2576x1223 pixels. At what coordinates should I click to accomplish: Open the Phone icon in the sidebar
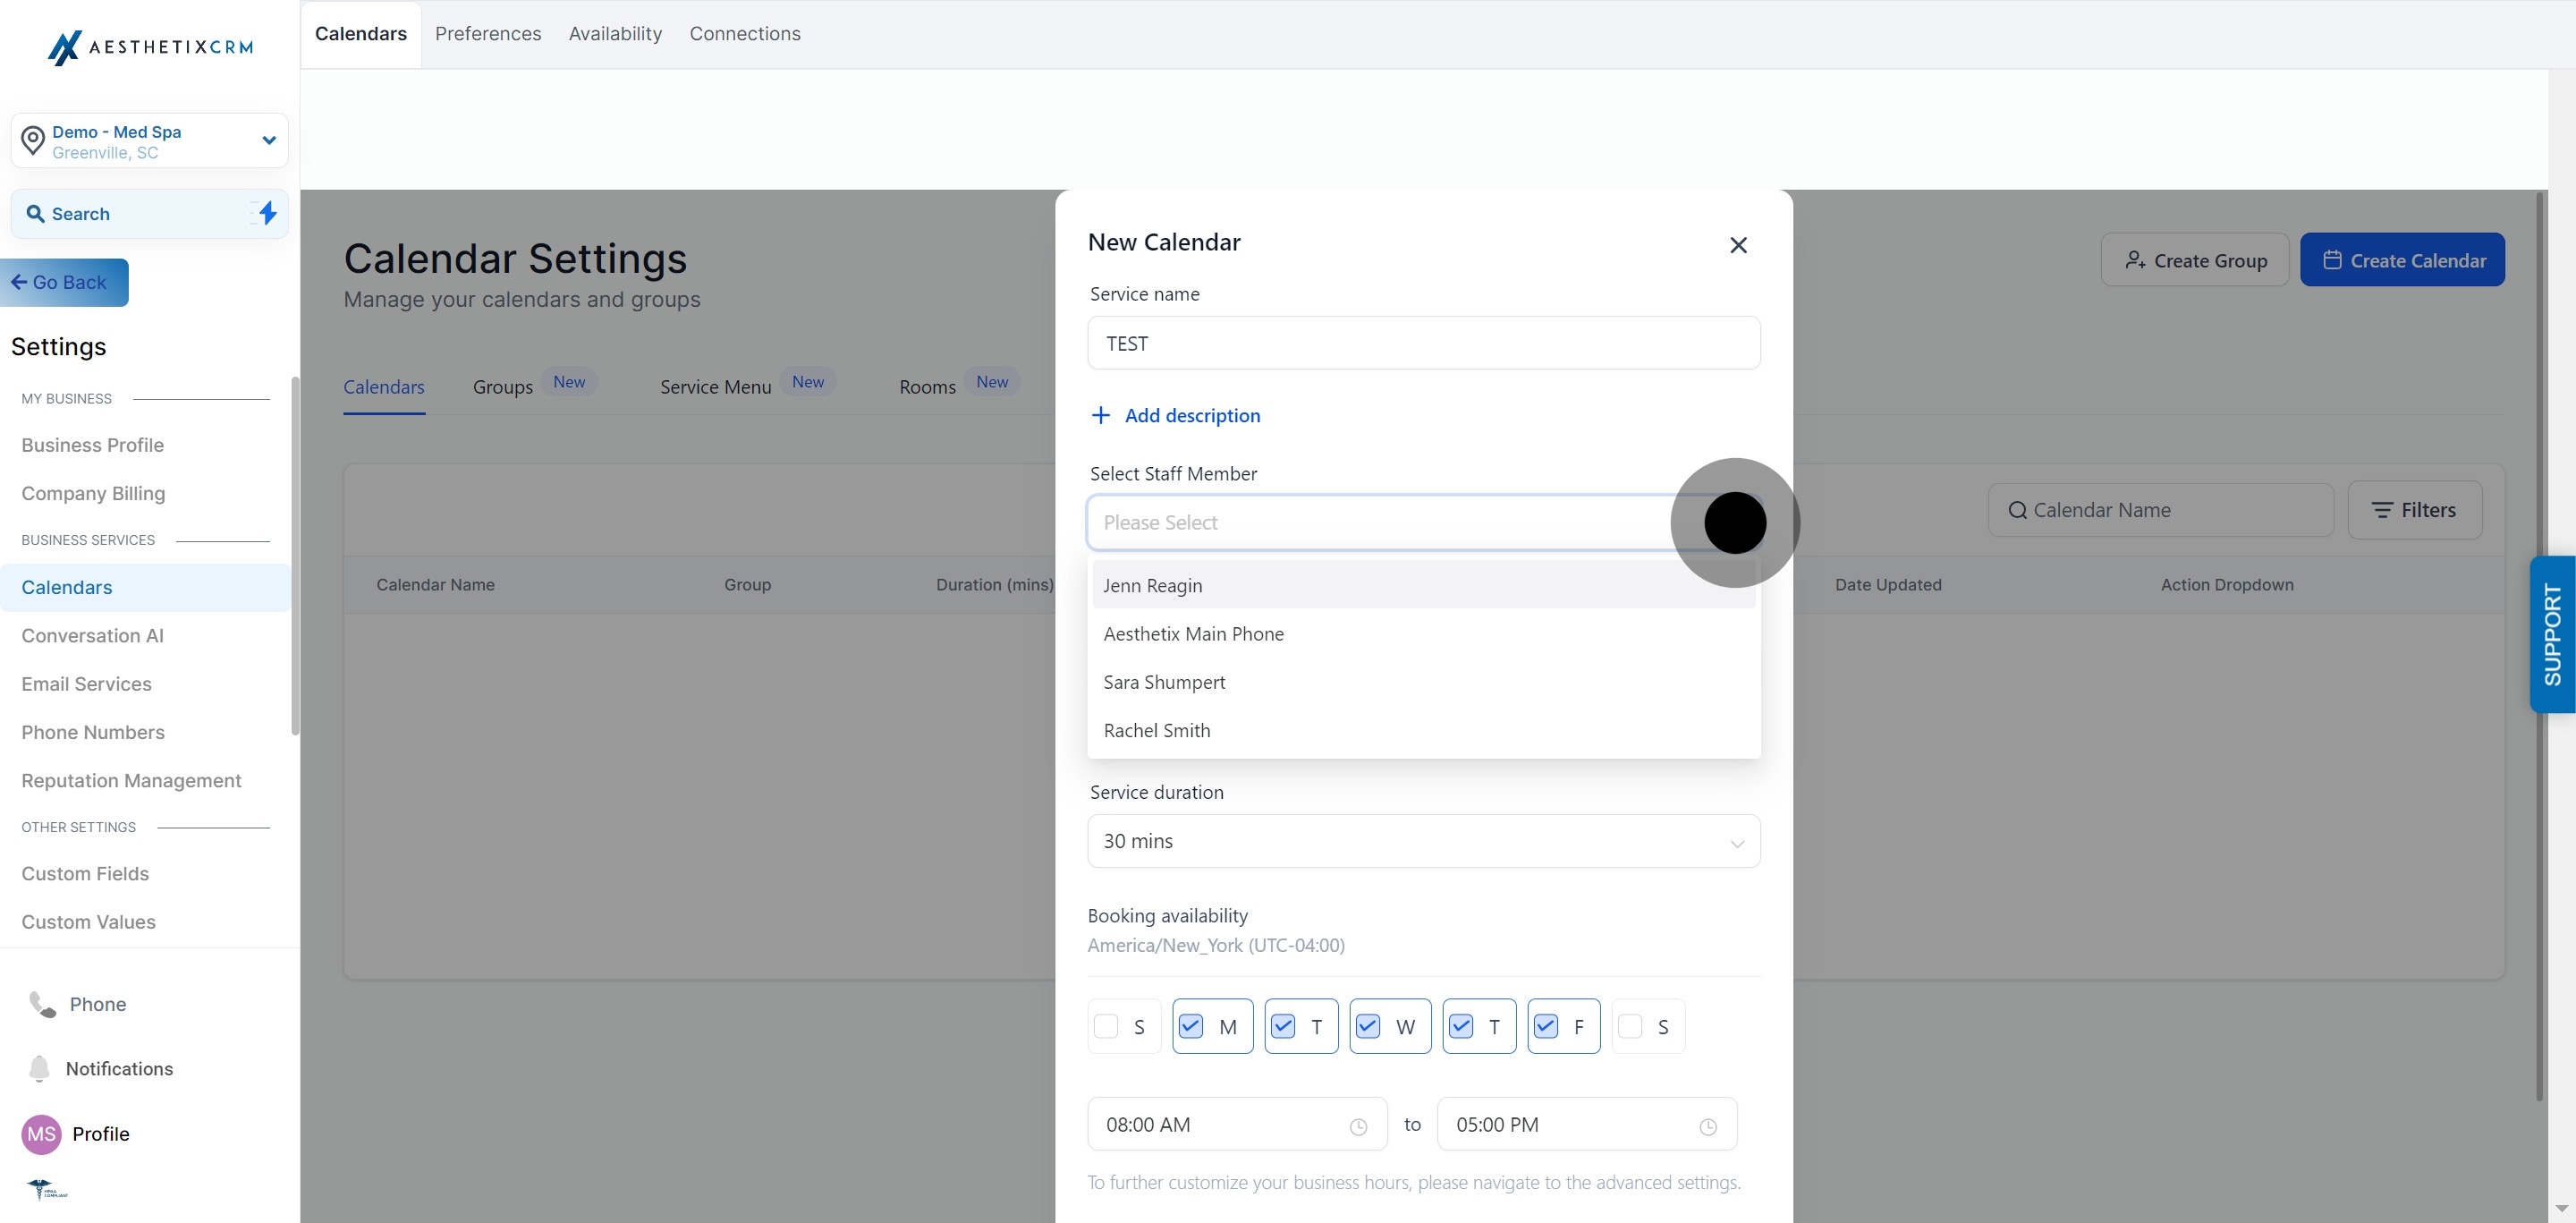coord(42,1004)
